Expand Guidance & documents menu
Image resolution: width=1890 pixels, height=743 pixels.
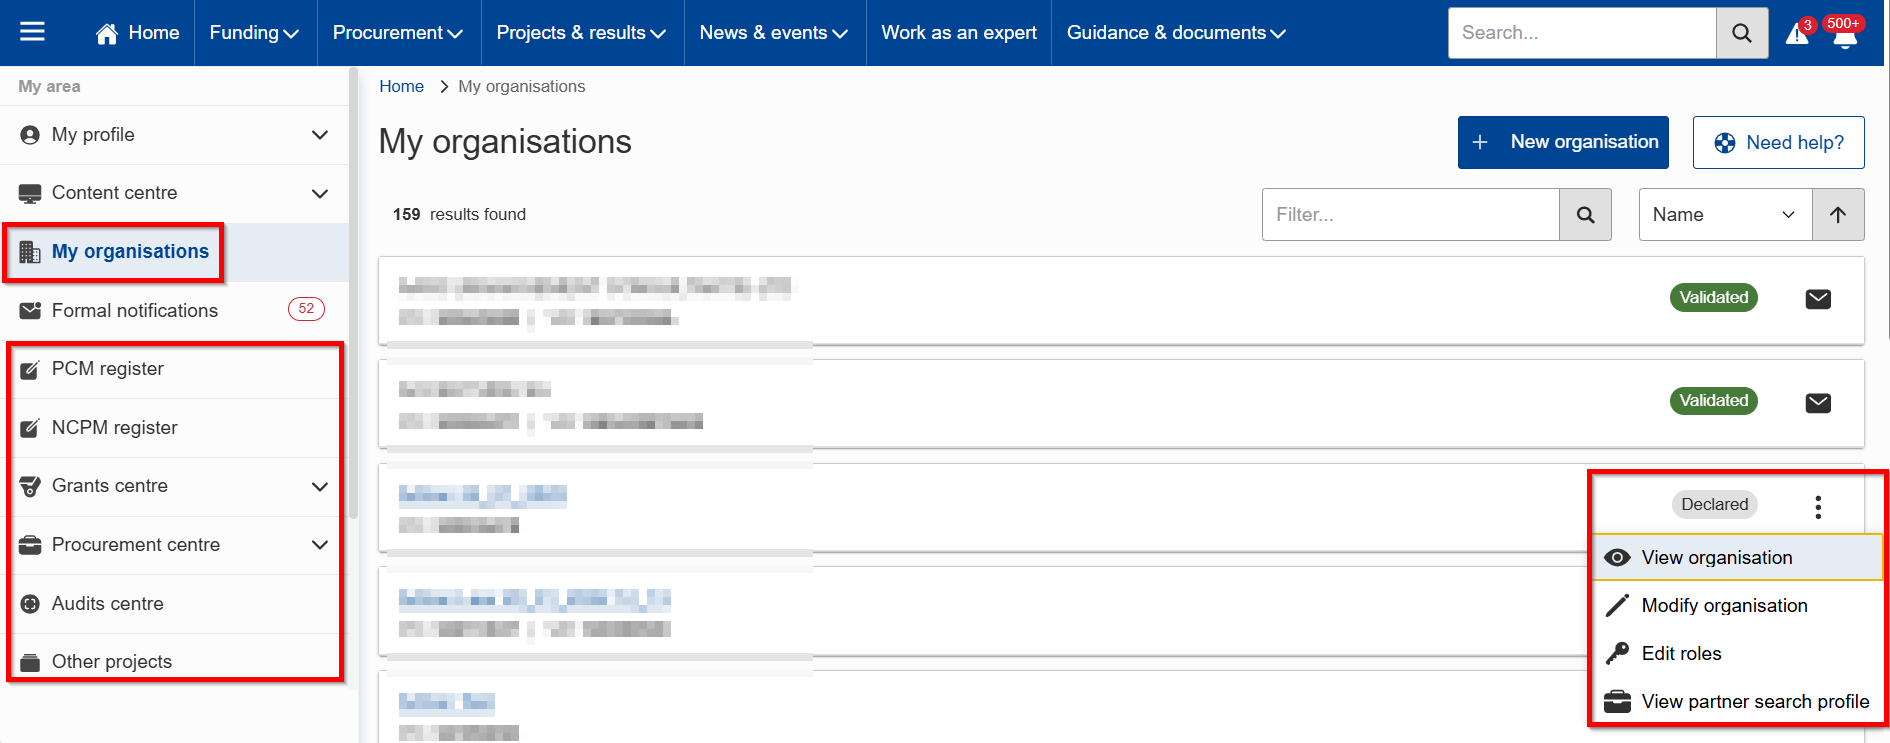tap(1176, 33)
